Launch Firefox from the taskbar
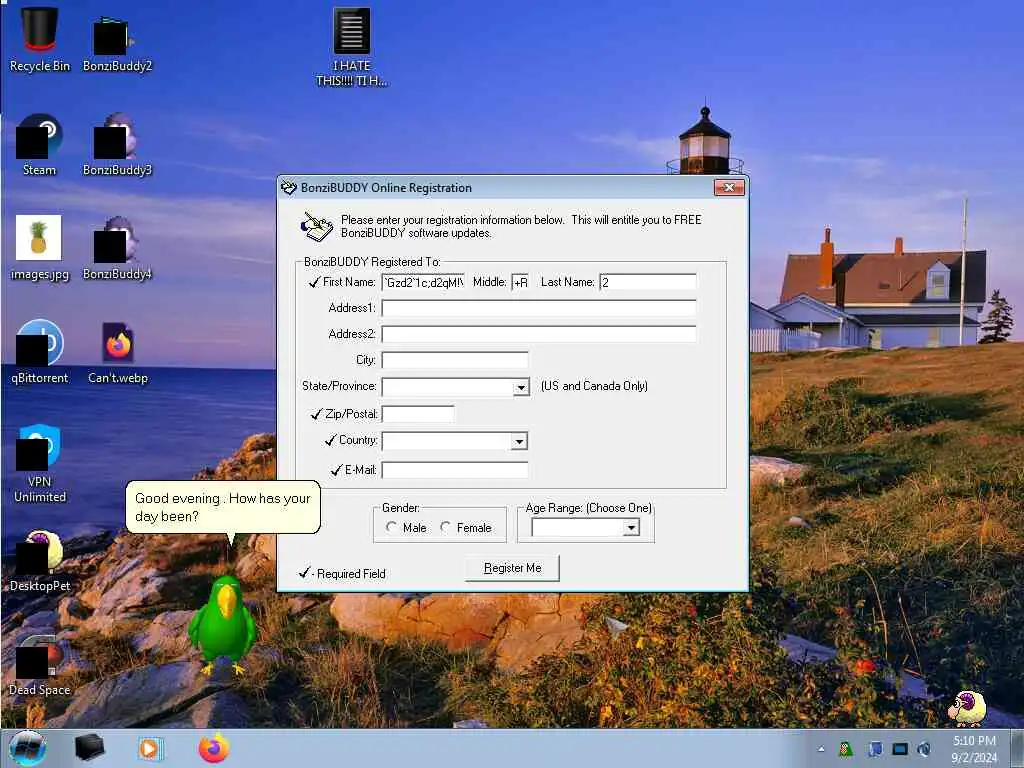The width and height of the screenshot is (1024, 768). coord(214,748)
